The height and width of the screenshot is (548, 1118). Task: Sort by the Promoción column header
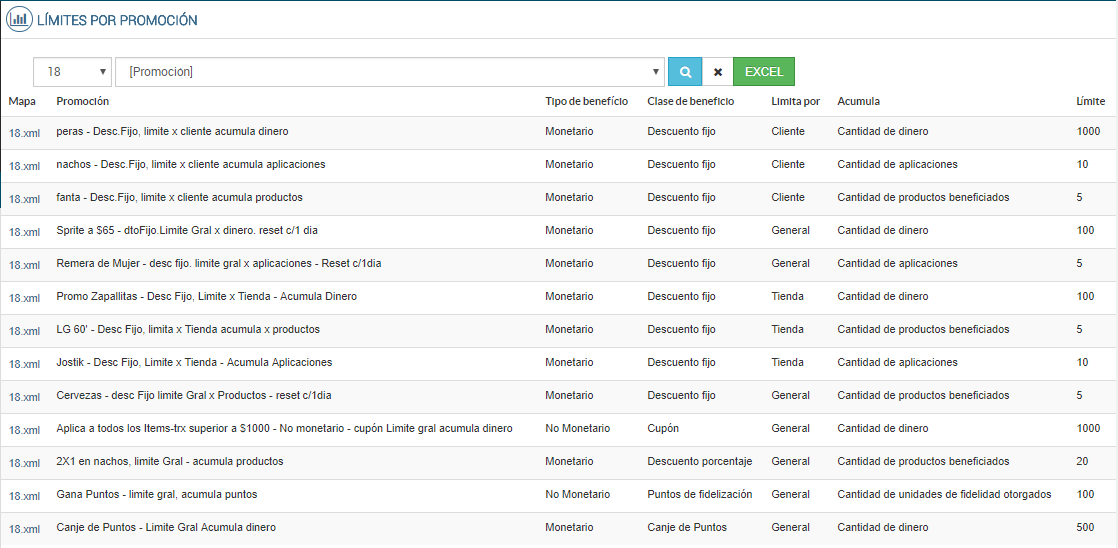tap(83, 101)
